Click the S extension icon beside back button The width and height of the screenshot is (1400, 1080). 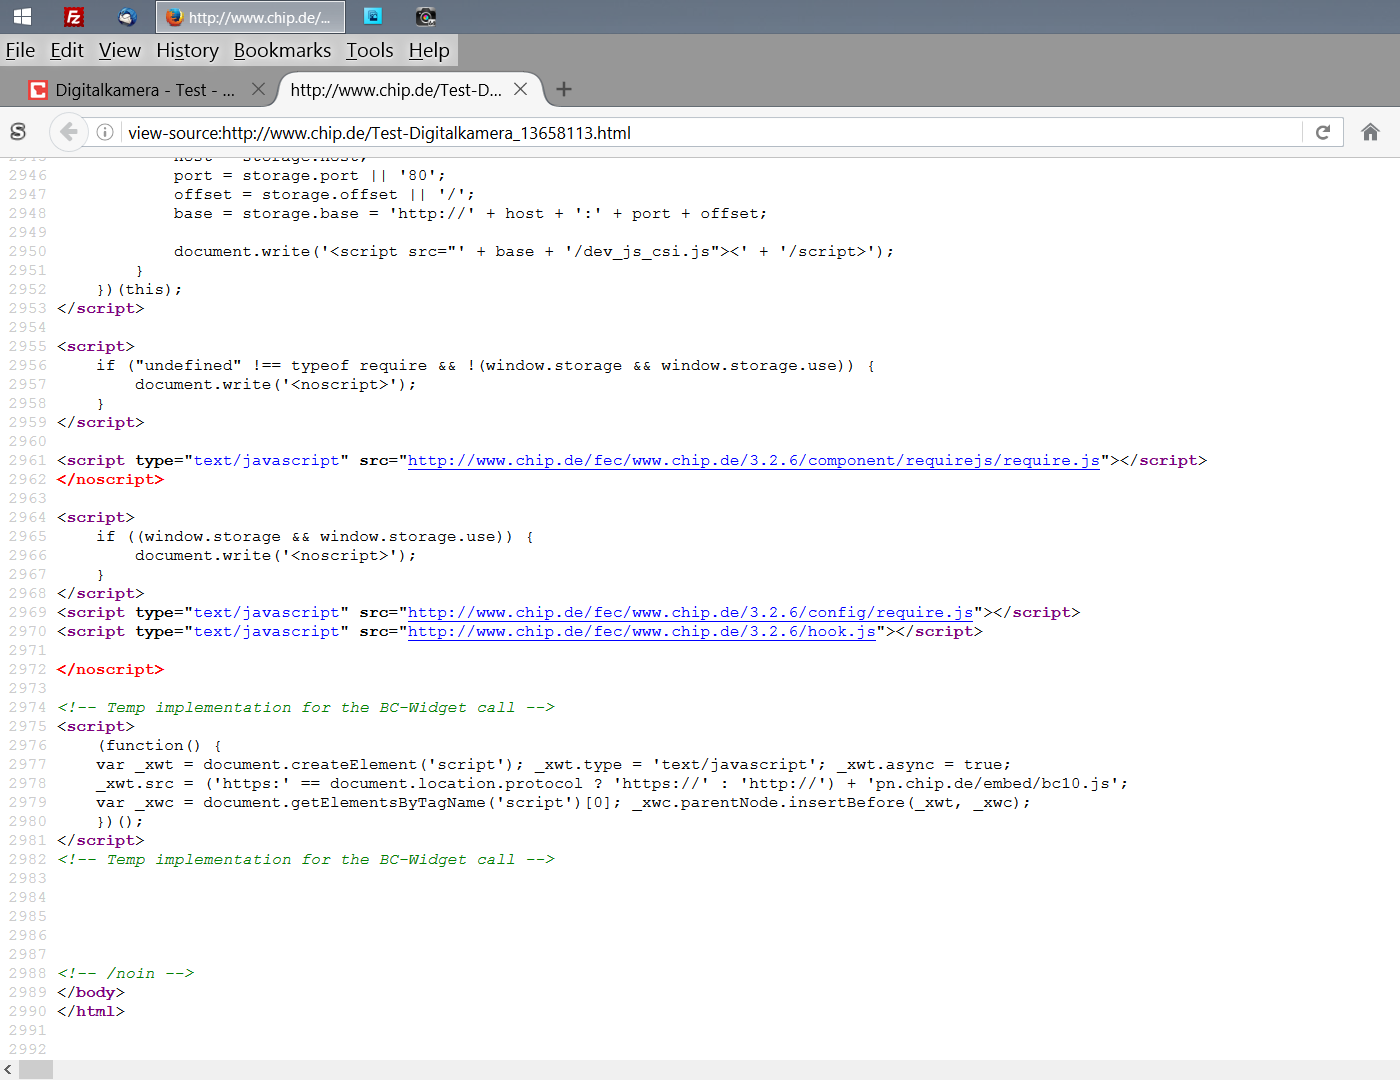pos(18,132)
